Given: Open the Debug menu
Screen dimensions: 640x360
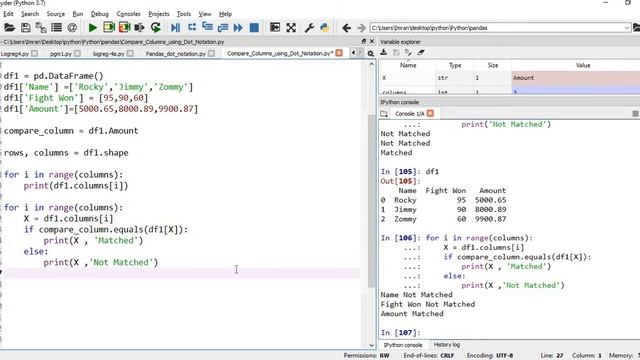Looking at the screenshot, I should tap(100, 14).
